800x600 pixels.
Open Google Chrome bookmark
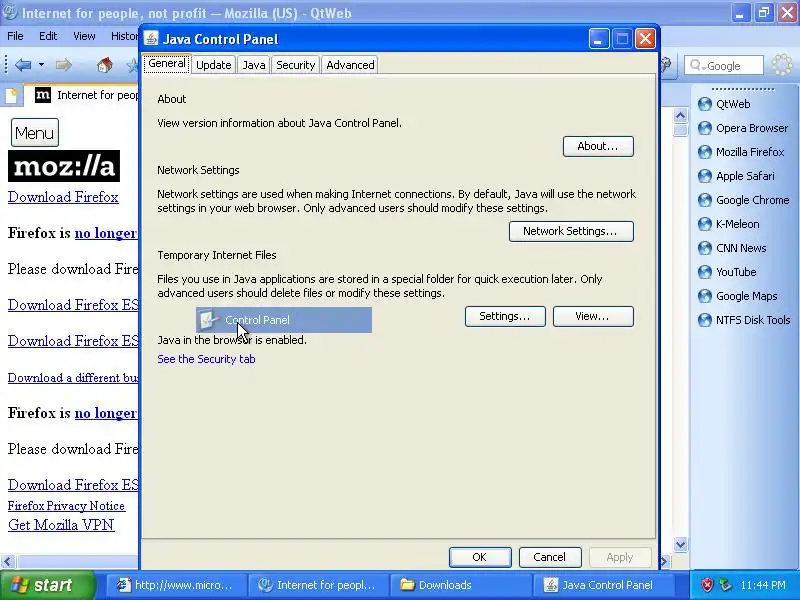pos(744,200)
